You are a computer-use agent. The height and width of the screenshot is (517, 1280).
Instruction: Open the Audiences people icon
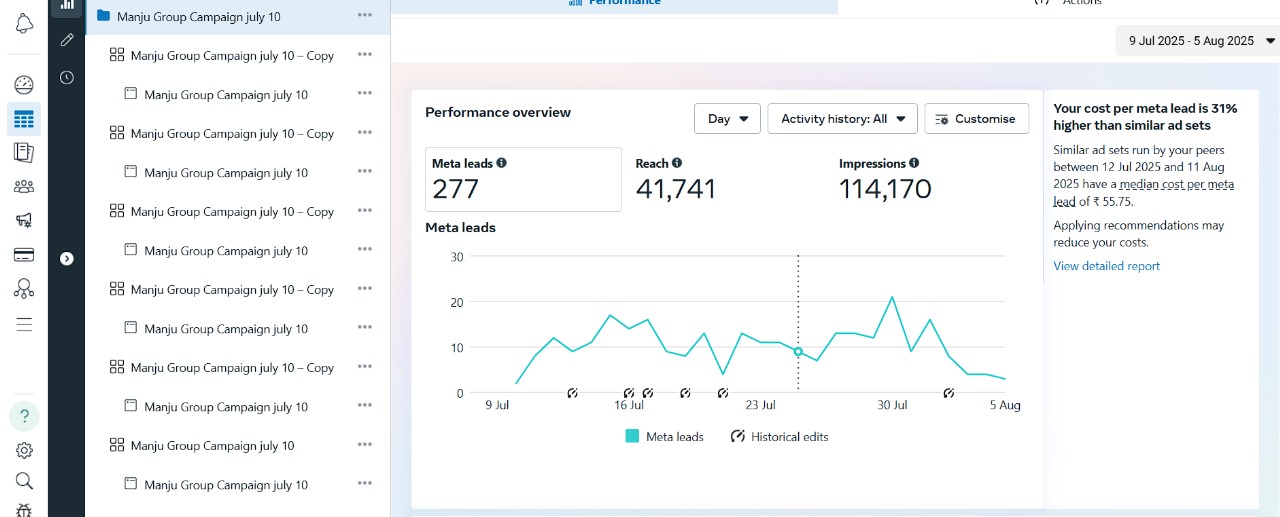[x=24, y=186]
